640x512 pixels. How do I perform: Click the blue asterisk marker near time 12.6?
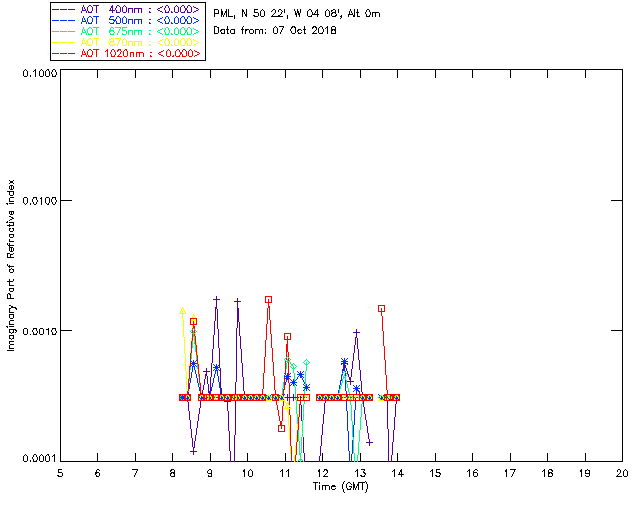(344, 362)
